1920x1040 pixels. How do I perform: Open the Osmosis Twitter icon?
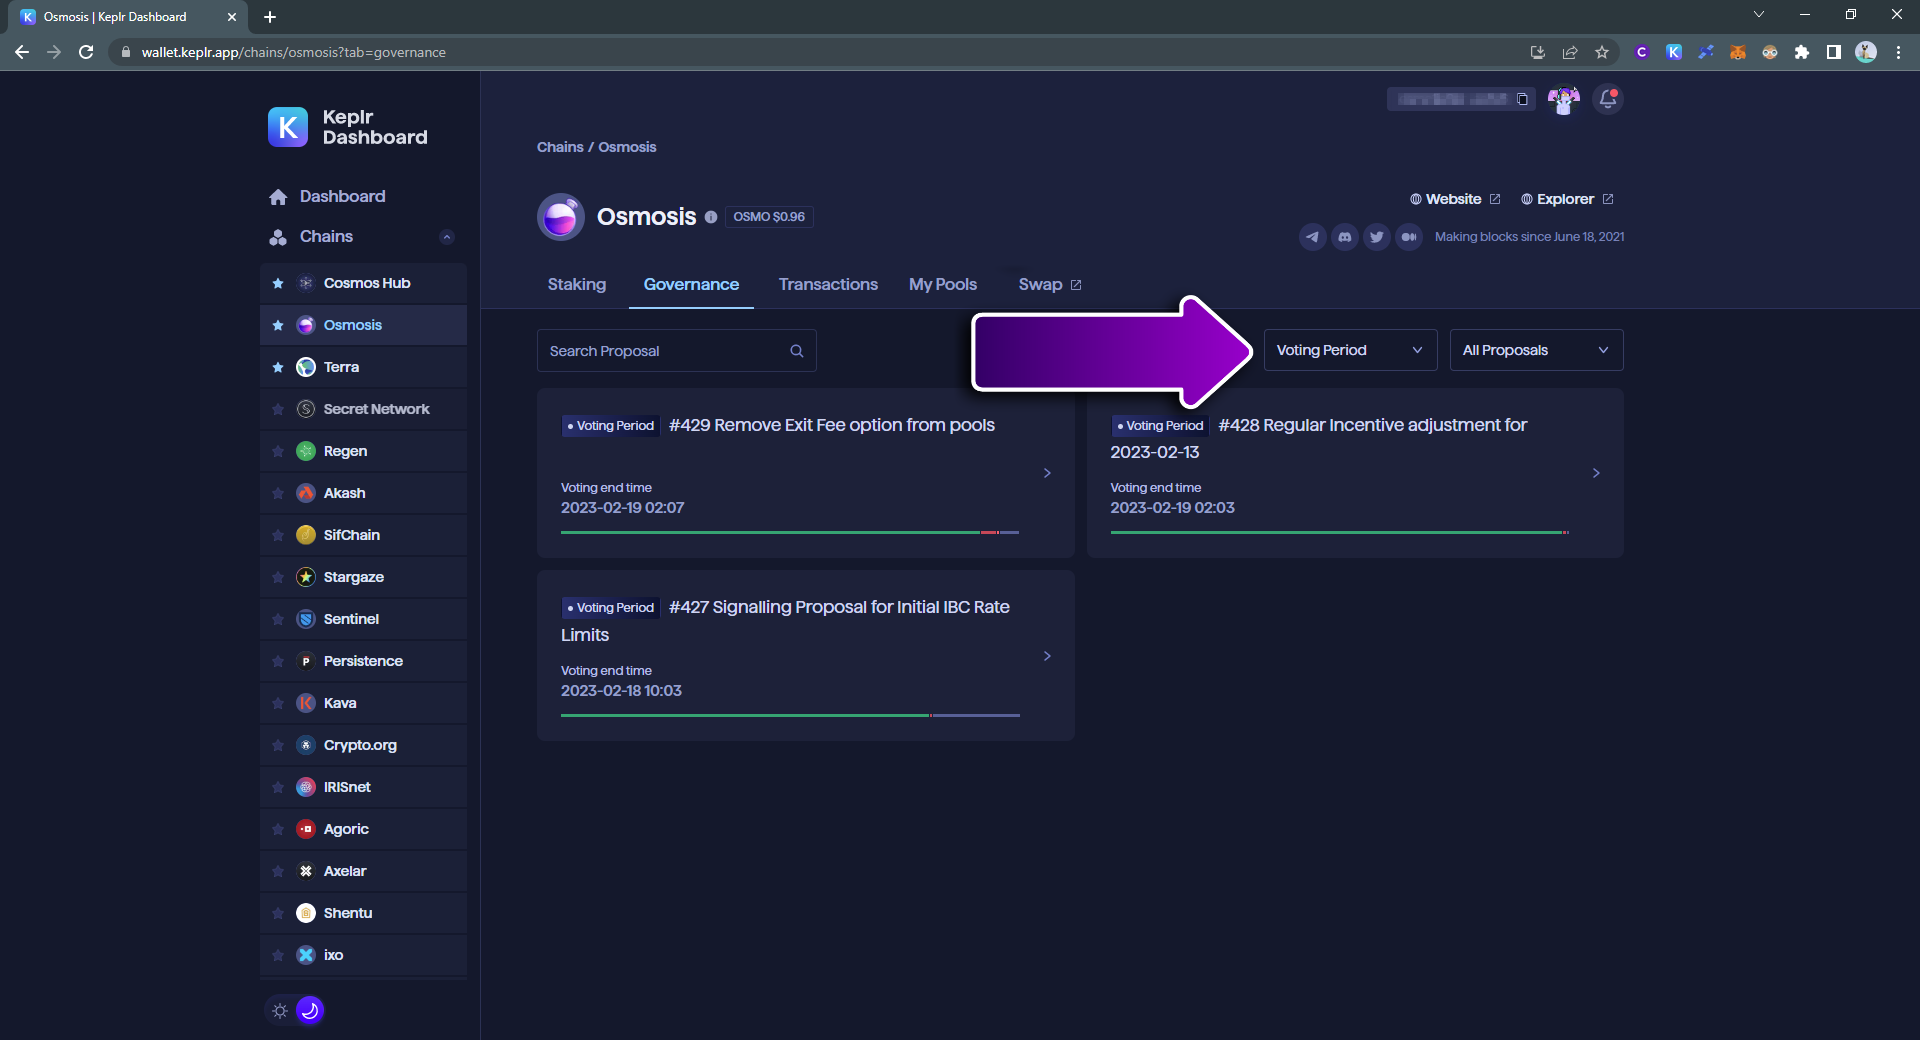click(x=1377, y=237)
